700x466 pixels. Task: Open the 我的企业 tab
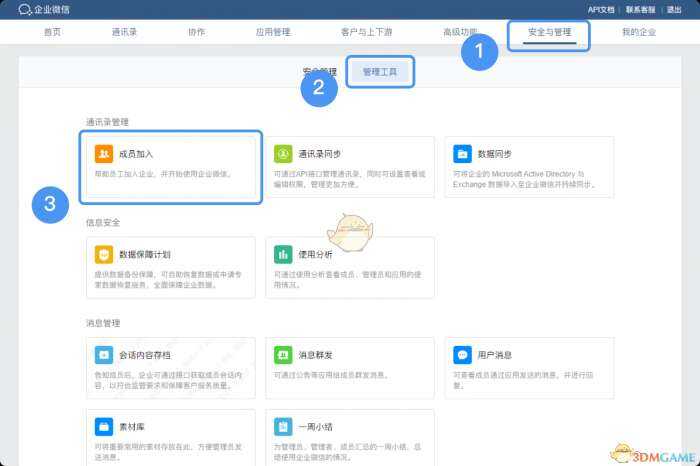639,32
